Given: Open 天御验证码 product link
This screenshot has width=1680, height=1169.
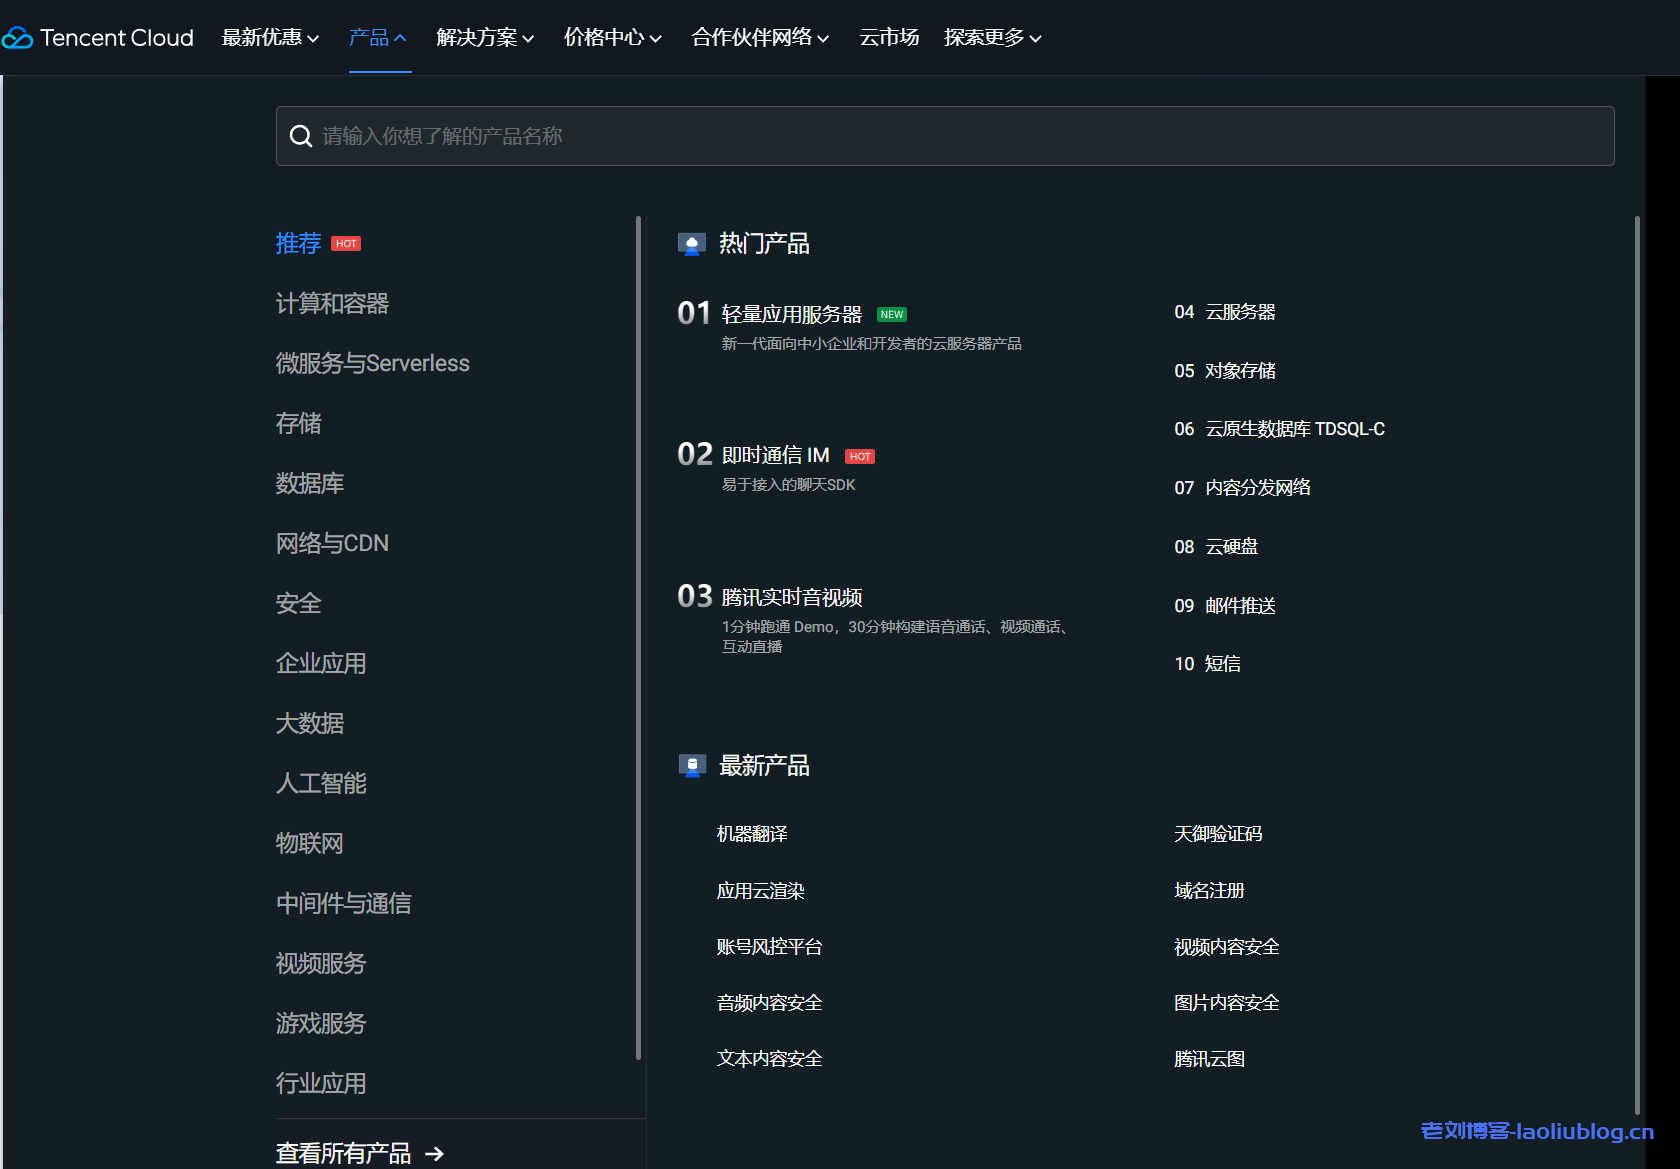Looking at the screenshot, I should coord(1218,834).
